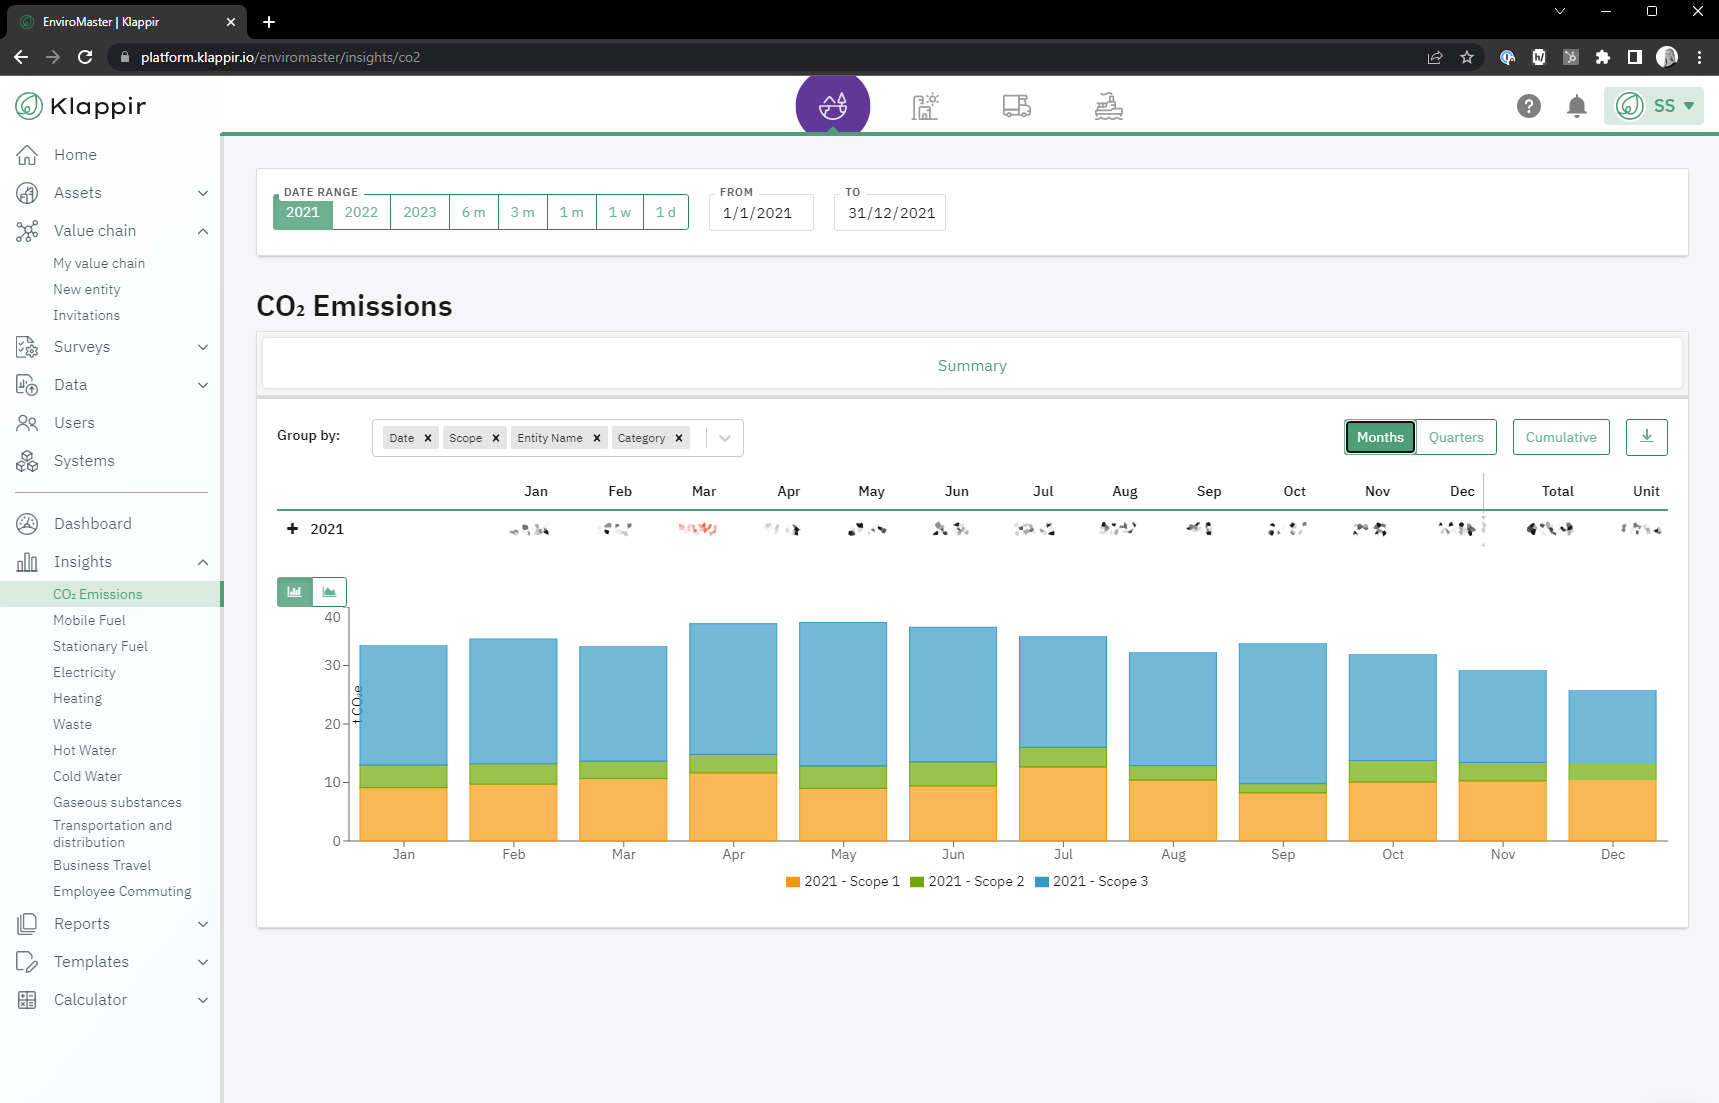Image resolution: width=1719 pixels, height=1103 pixels.
Task: Click the Templates sidebar icon
Action: [27, 962]
